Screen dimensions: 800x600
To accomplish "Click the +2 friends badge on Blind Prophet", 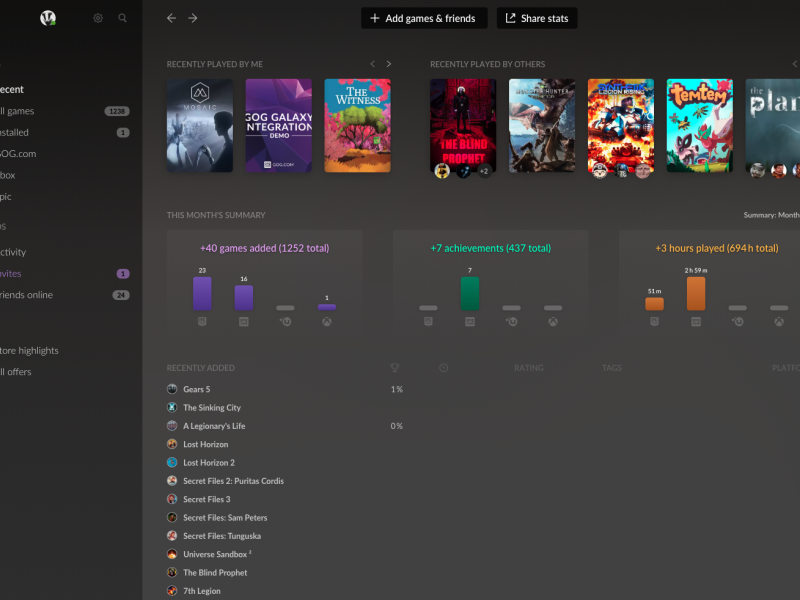I will pyautogui.click(x=484, y=171).
